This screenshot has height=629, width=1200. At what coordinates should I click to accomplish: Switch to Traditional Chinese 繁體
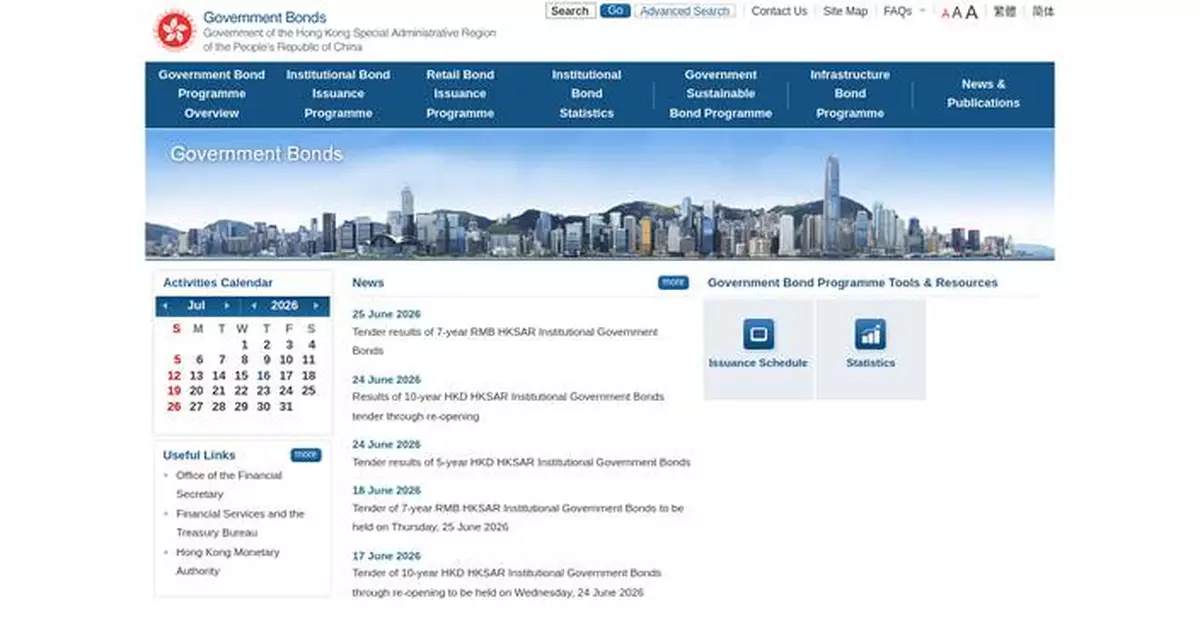point(1005,12)
